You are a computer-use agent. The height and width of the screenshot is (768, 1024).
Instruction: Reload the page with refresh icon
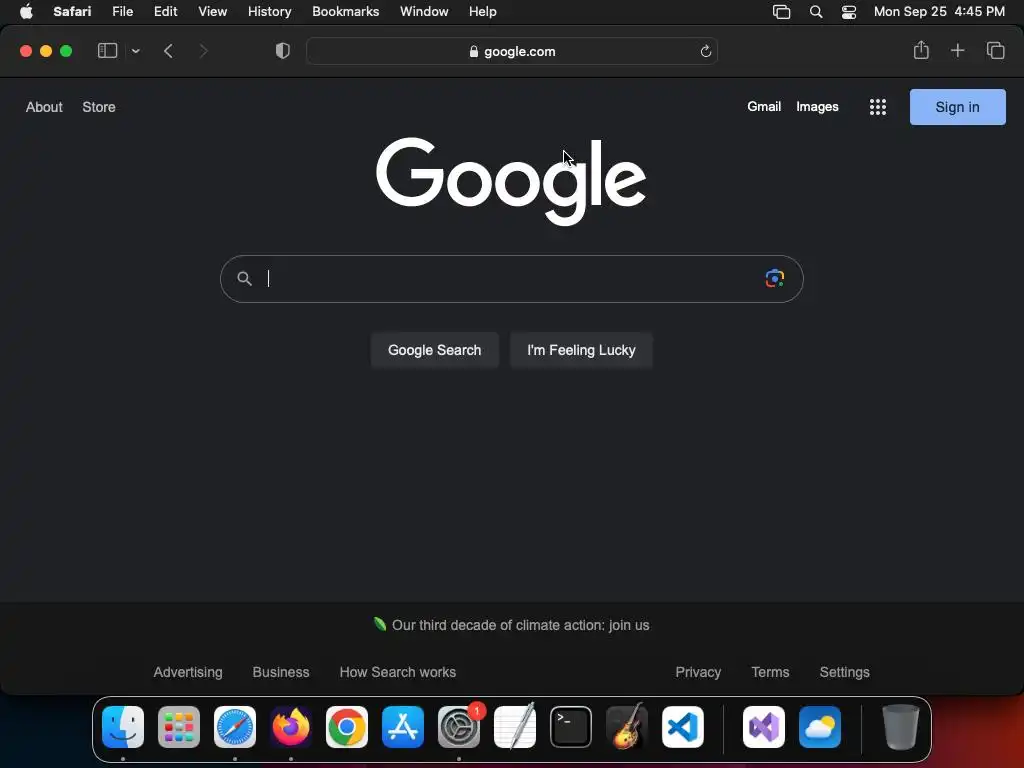coord(705,52)
